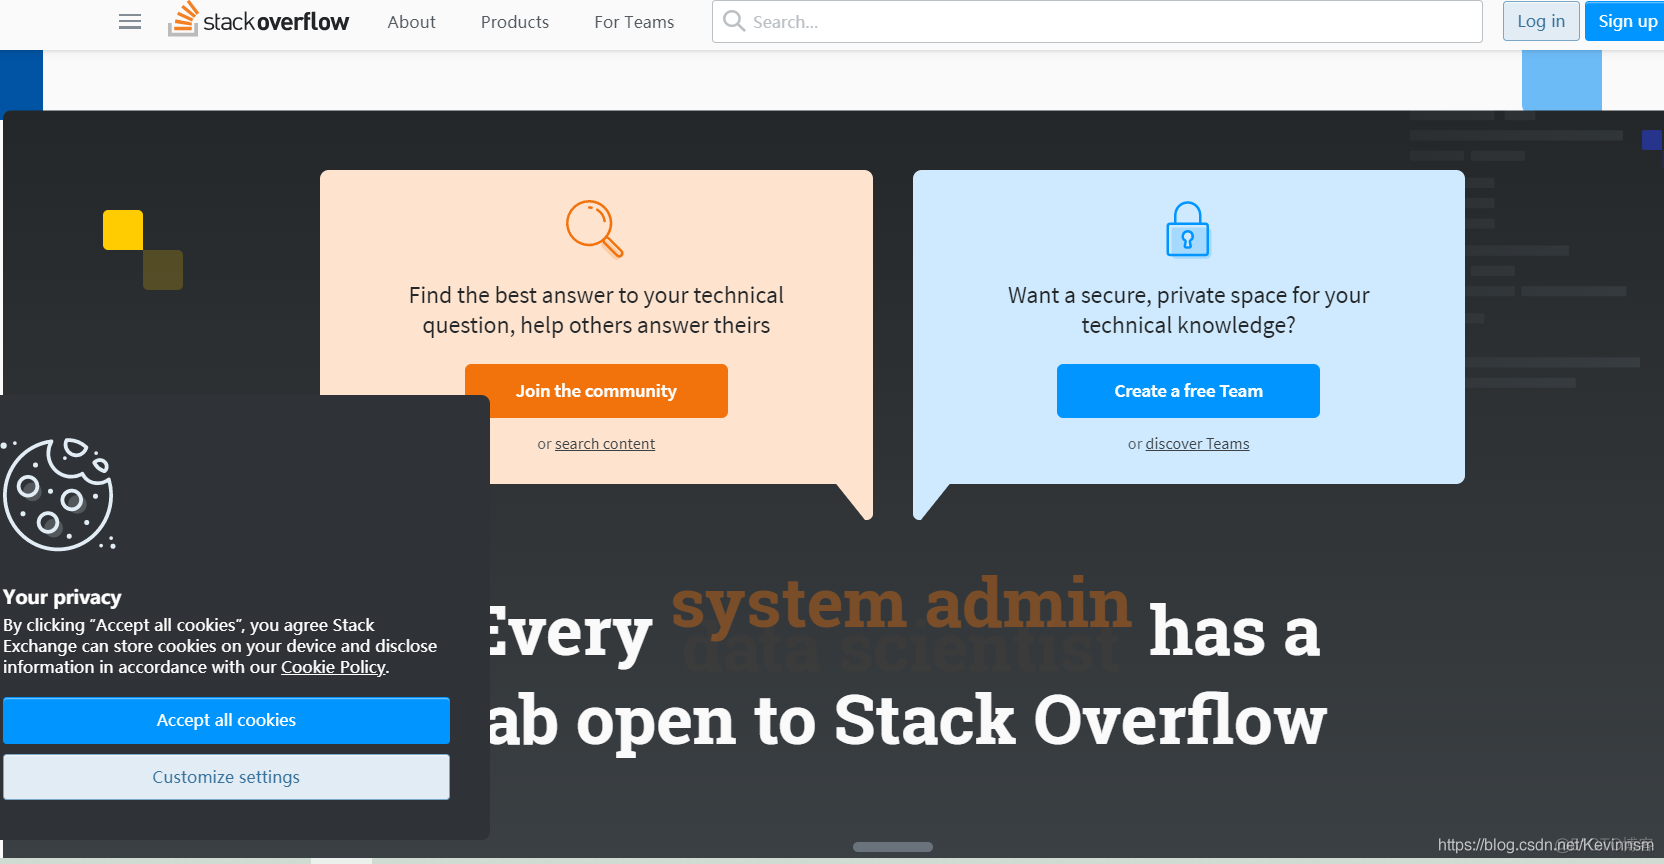Click the Stack Overflow logo
This screenshot has width=1664, height=864.
click(258, 21)
